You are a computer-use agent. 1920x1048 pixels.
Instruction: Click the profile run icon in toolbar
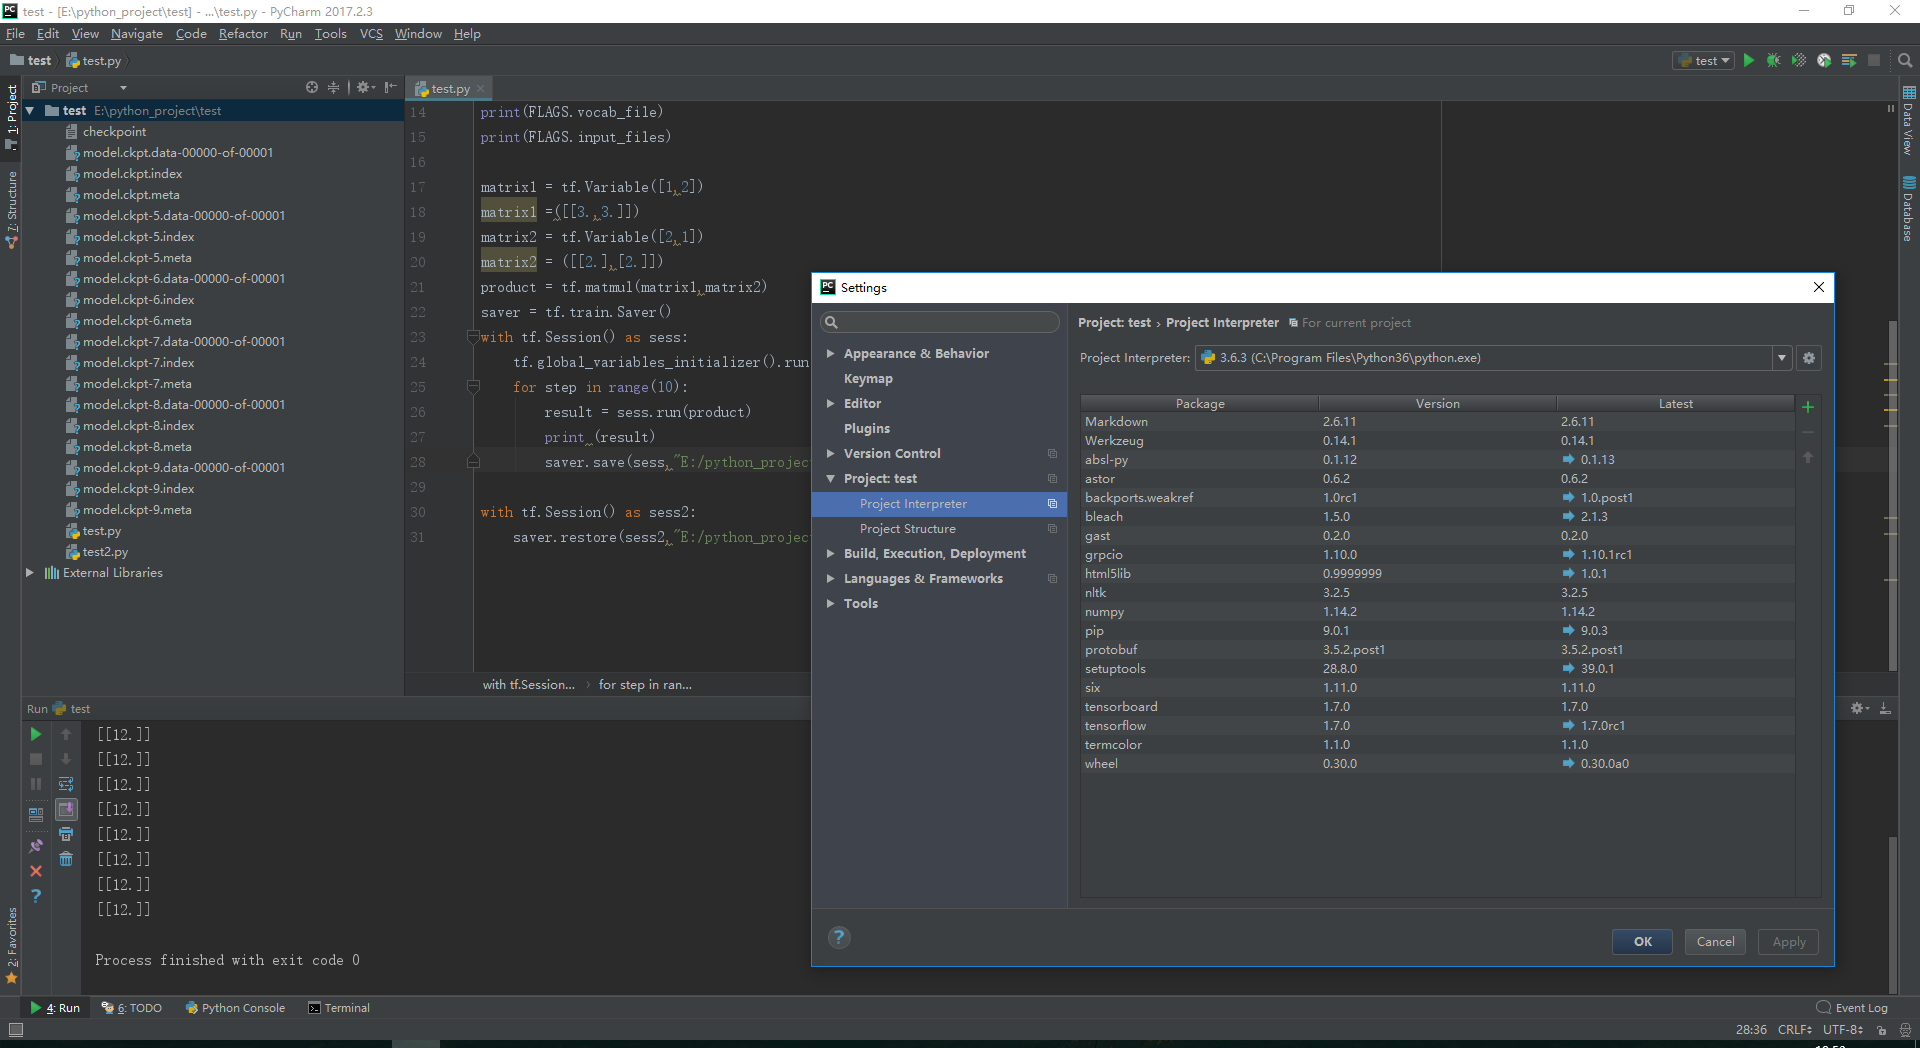[x=1824, y=60]
